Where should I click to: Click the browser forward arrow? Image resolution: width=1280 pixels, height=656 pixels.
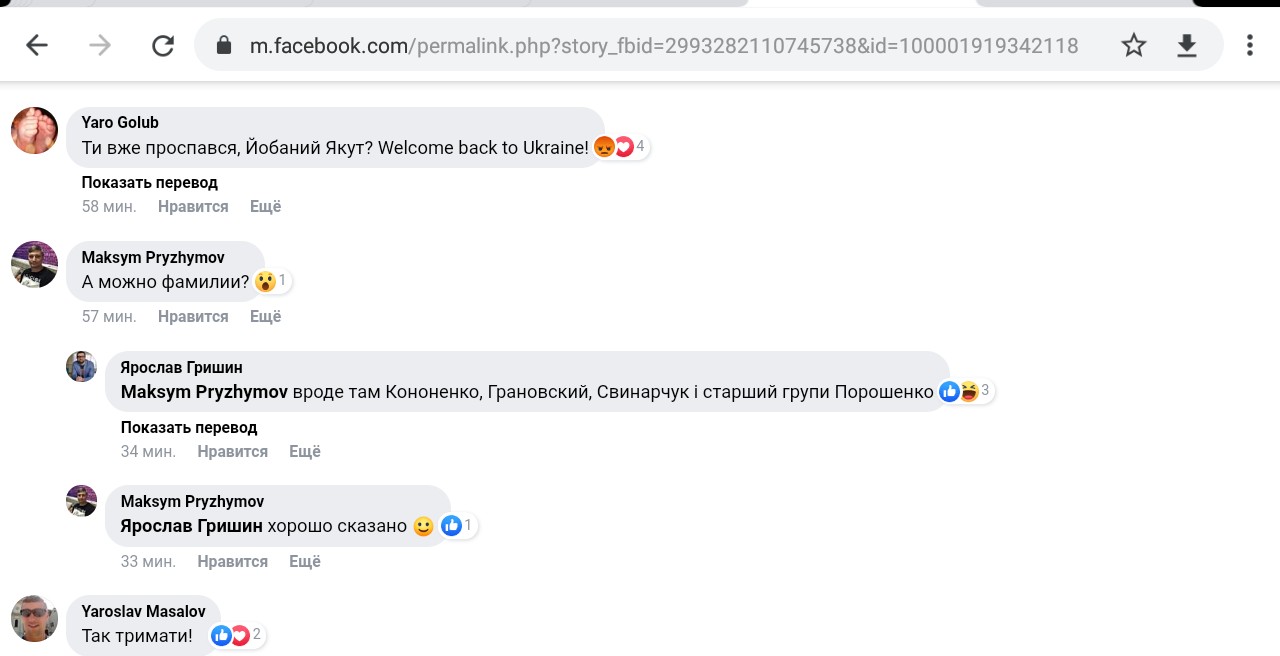pos(100,45)
